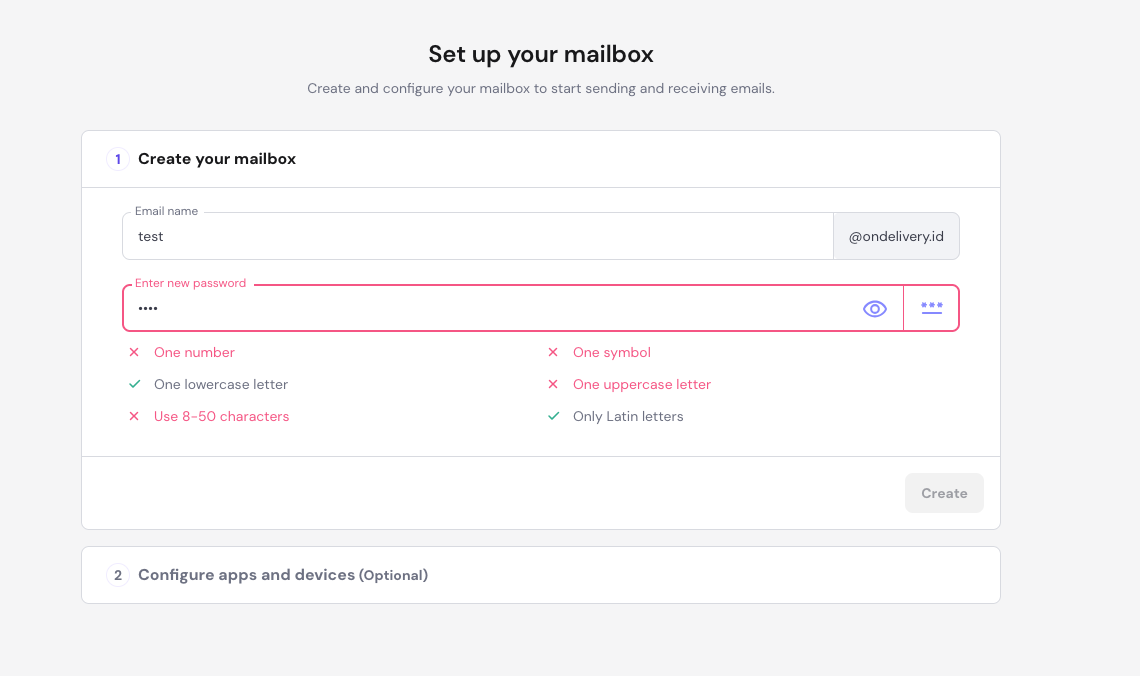Click the step 1 number badge
This screenshot has width=1140, height=676.
pyautogui.click(x=118, y=159)
